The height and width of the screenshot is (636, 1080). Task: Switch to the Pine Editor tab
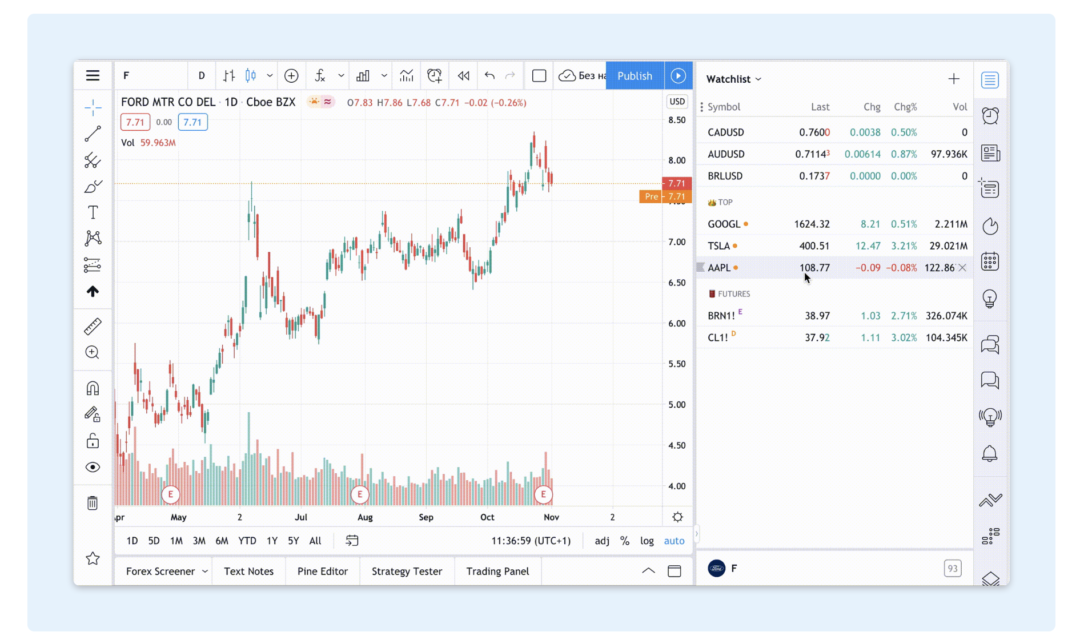tap(322, 571)
